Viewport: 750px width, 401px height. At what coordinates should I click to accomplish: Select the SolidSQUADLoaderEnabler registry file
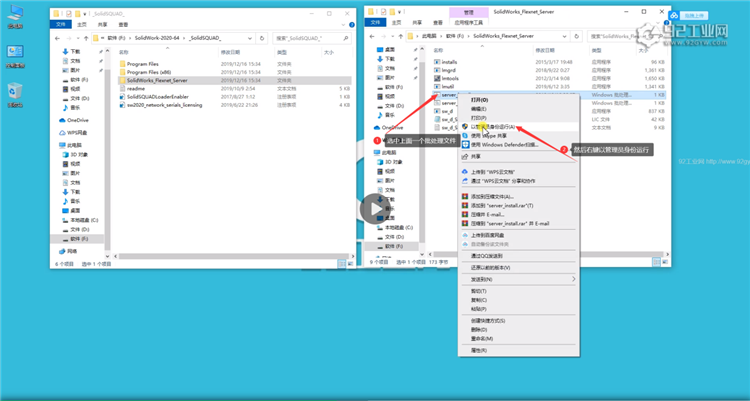pyautogui.click(x=157, y=97)
